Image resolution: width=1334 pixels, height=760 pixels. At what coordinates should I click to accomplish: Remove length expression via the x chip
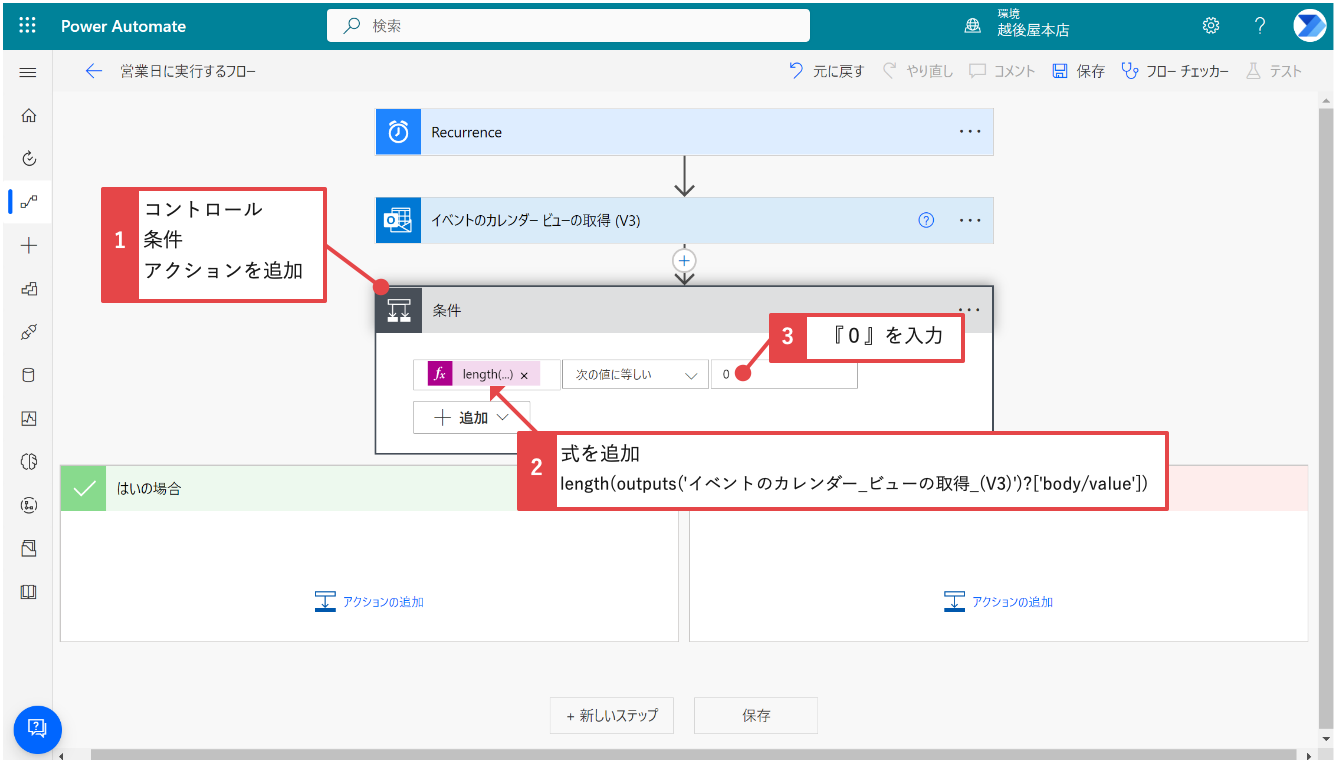pyautogui.click(x=524, y=373)
